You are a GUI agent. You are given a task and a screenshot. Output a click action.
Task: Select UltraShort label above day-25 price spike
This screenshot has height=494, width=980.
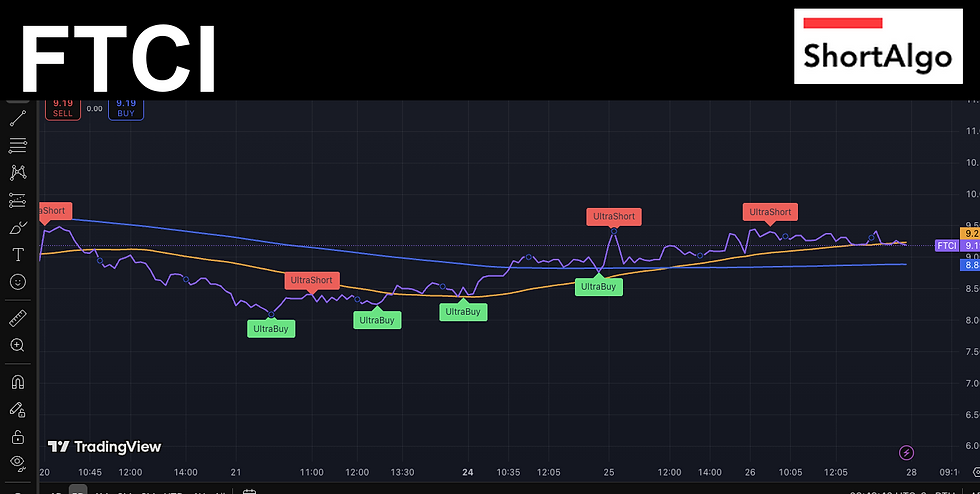point(614,216)
